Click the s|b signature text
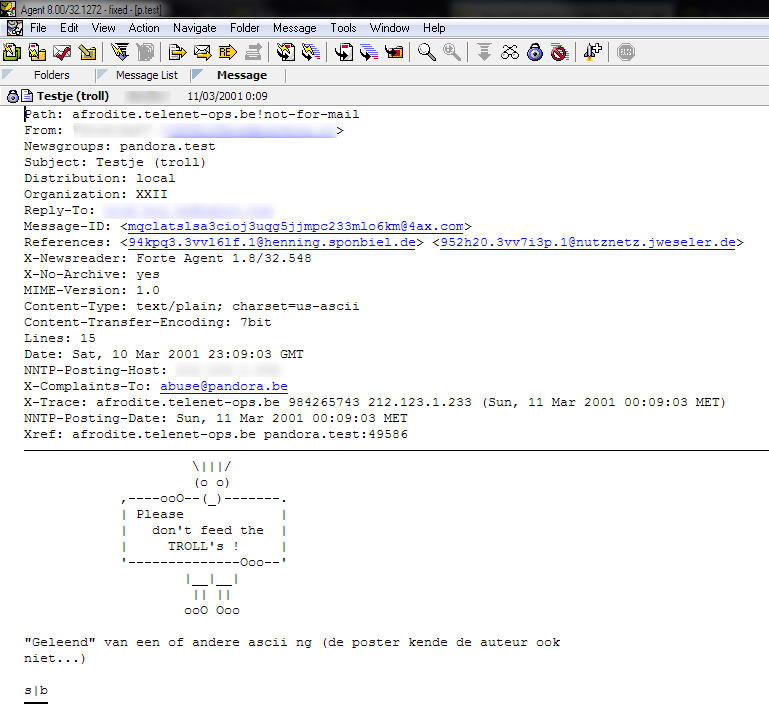The width and height of the screenshot is (769, 728). click(36, 691)
